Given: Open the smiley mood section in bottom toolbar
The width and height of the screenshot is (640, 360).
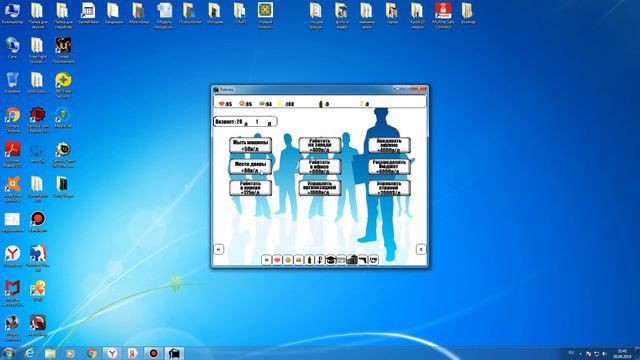Looking at the screenshot, I should (288, 260).
